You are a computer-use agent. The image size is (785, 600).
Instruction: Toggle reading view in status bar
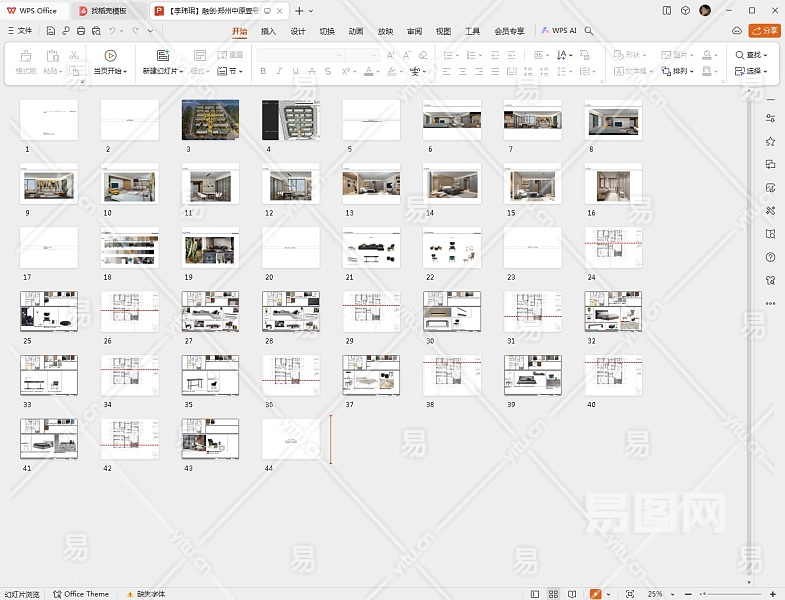click(x=571, y=594)
